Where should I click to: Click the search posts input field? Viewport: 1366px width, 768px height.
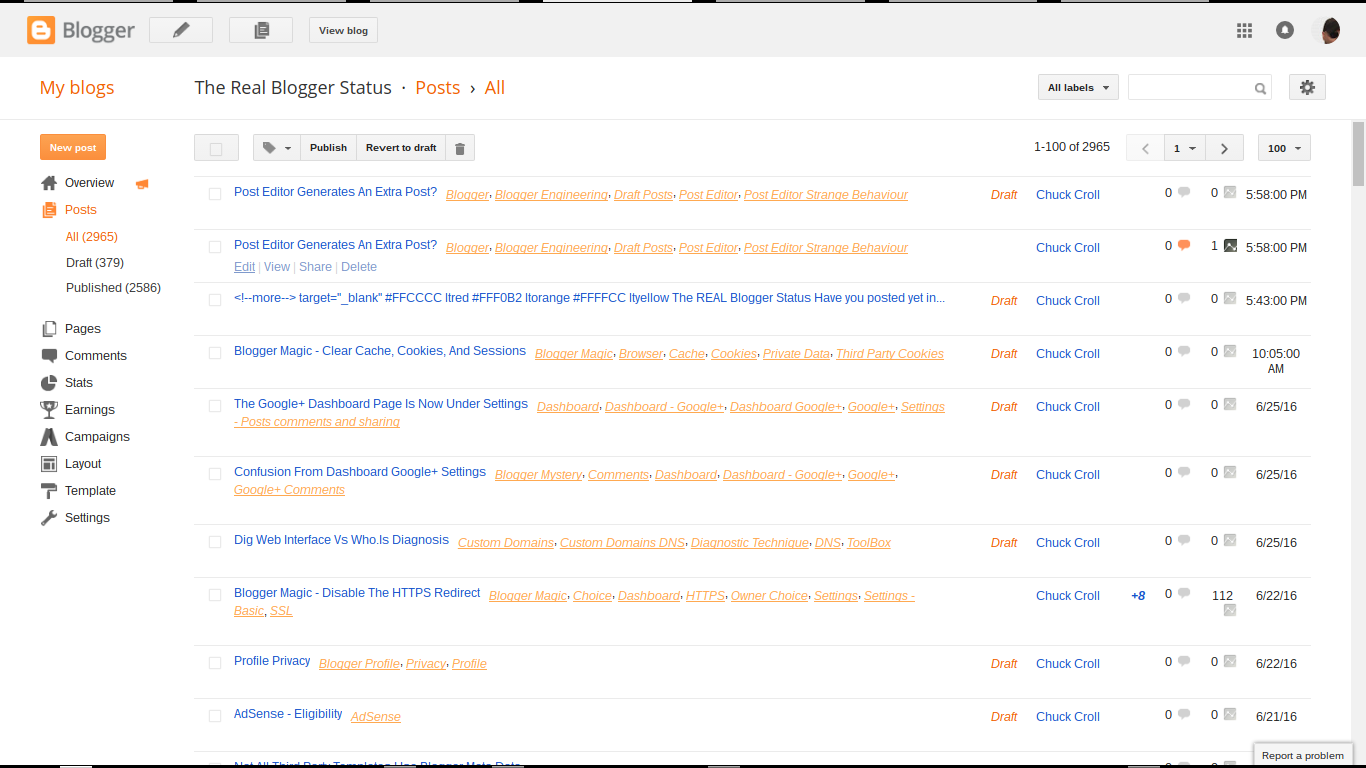[1190, 88]
